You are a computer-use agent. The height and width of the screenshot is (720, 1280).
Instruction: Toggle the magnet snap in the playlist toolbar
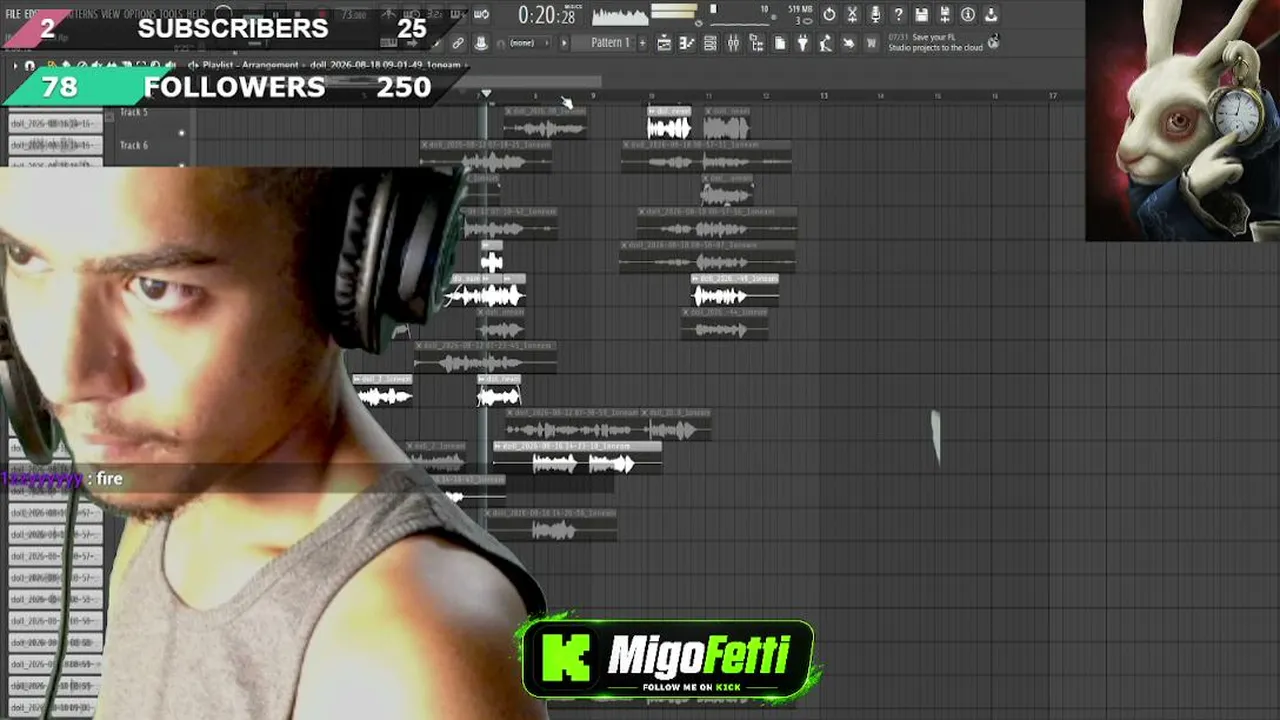(x=29, y=66)
